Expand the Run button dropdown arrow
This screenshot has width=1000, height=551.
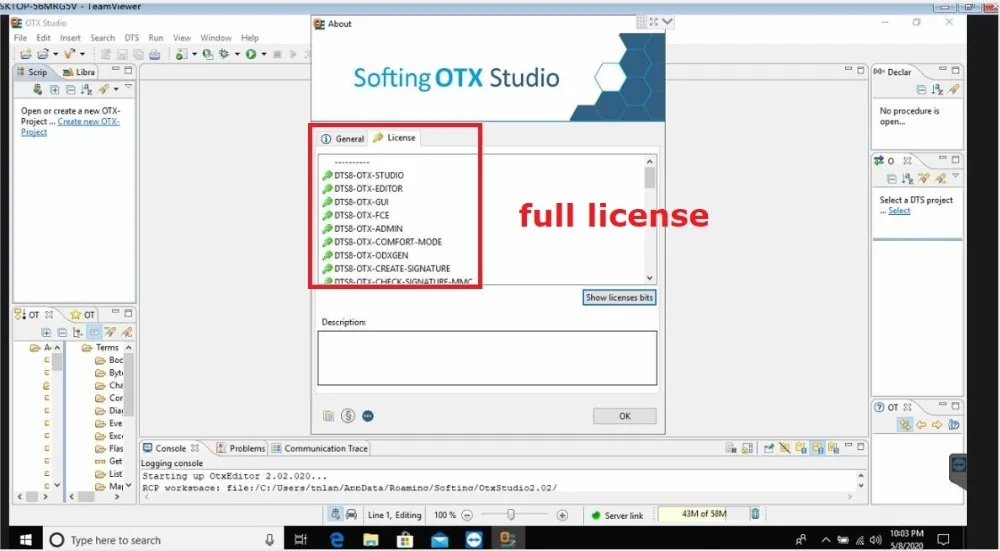[x=264, y=54]
